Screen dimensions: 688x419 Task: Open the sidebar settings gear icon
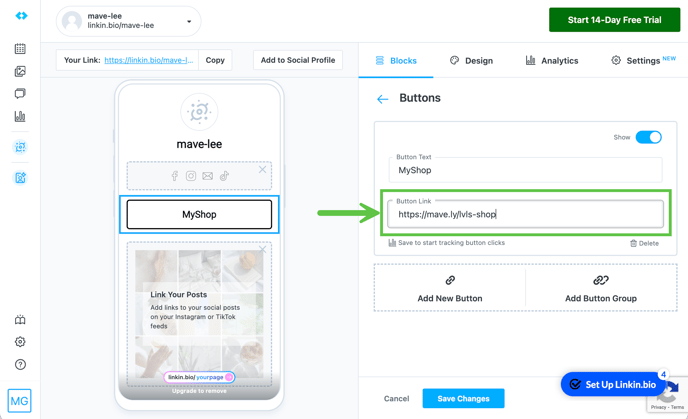(20, 342)
